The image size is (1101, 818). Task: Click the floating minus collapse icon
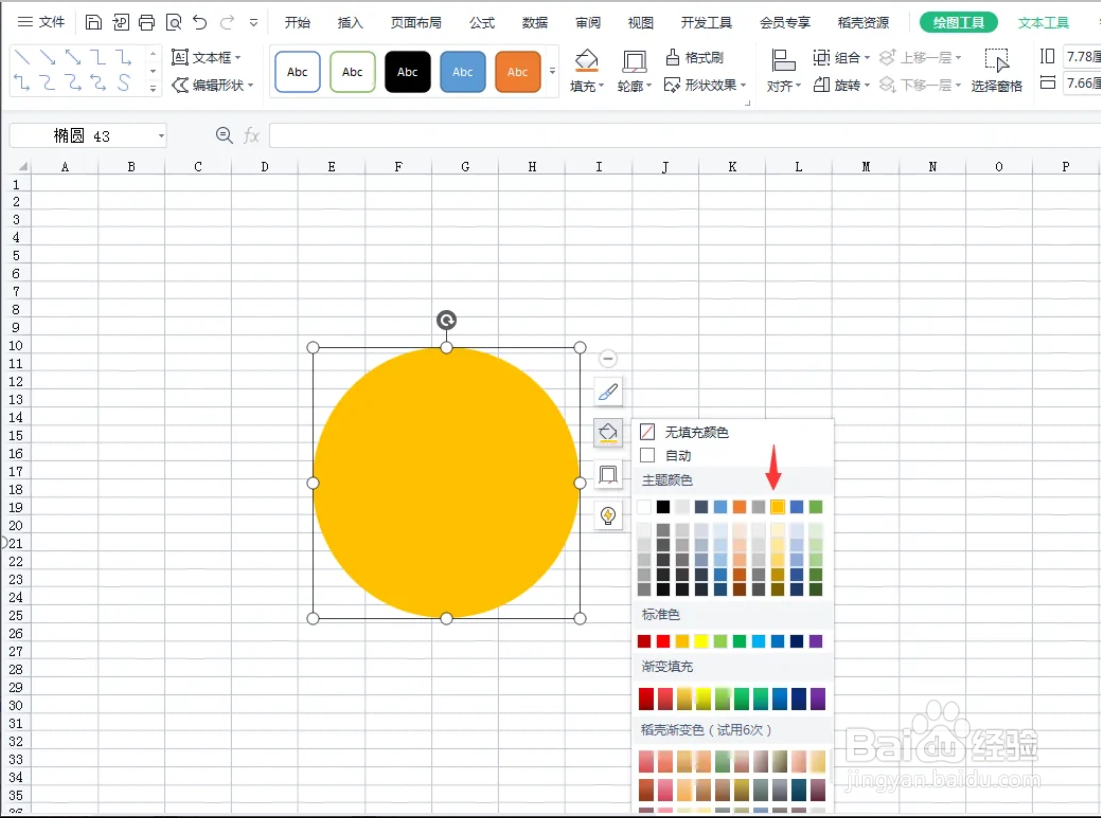coord(608,359)
